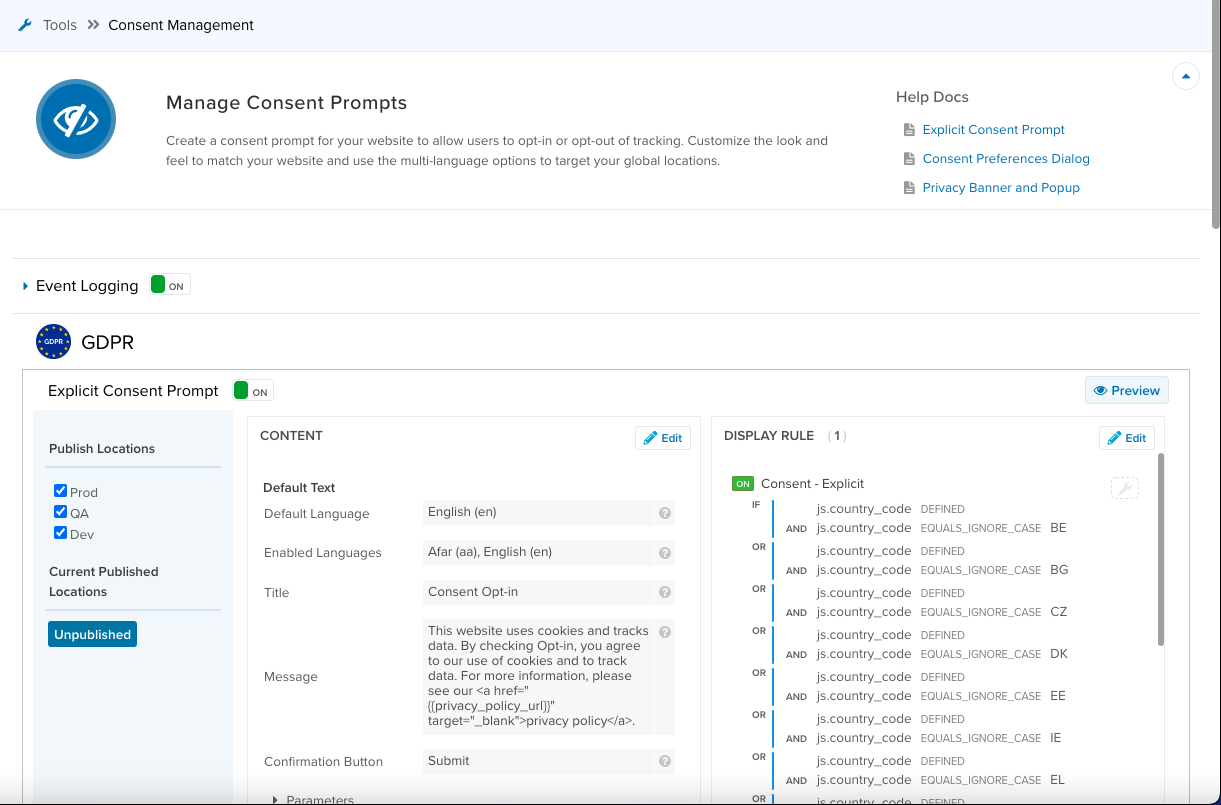The image size is (1221, 805).
Task: Edit the Content section
Action: tap(662, 438)
